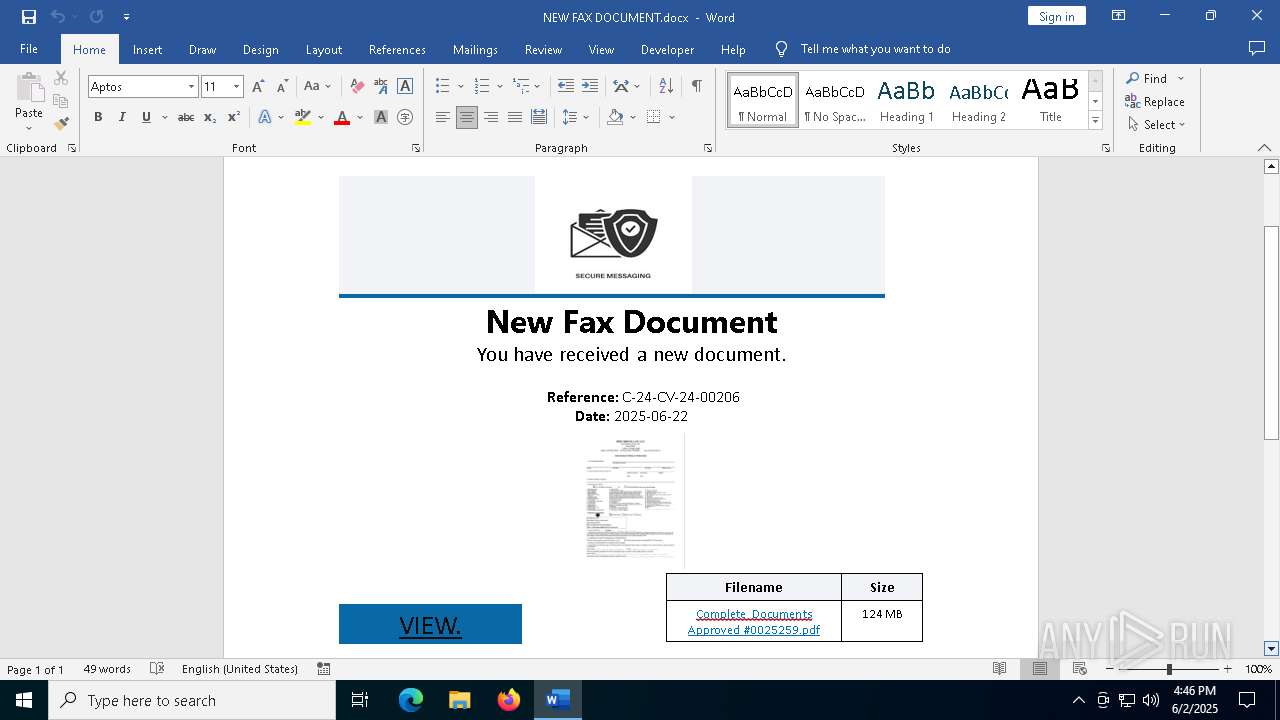Open the Select dropdown in Editing
This screenshot has height=720, width=1280.
pyautogui.click(x=1157, y=125)
